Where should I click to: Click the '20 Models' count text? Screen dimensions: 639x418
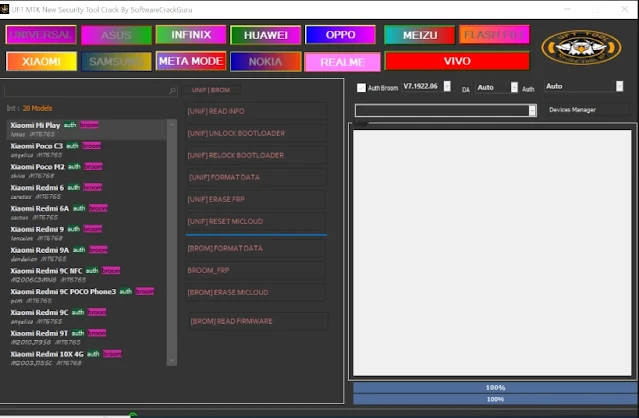tap(37, 108)
